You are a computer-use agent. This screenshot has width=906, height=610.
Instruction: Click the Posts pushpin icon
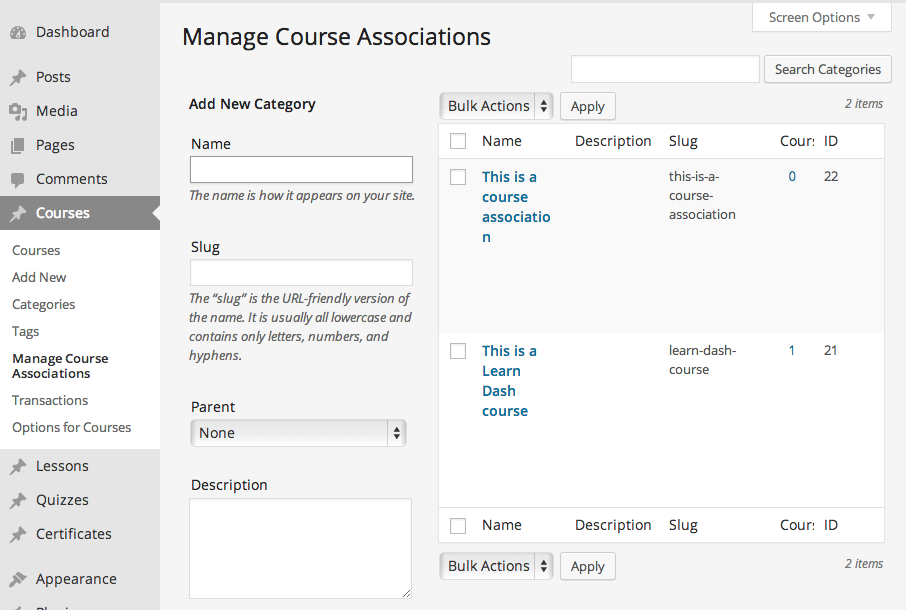click(18, 78)
